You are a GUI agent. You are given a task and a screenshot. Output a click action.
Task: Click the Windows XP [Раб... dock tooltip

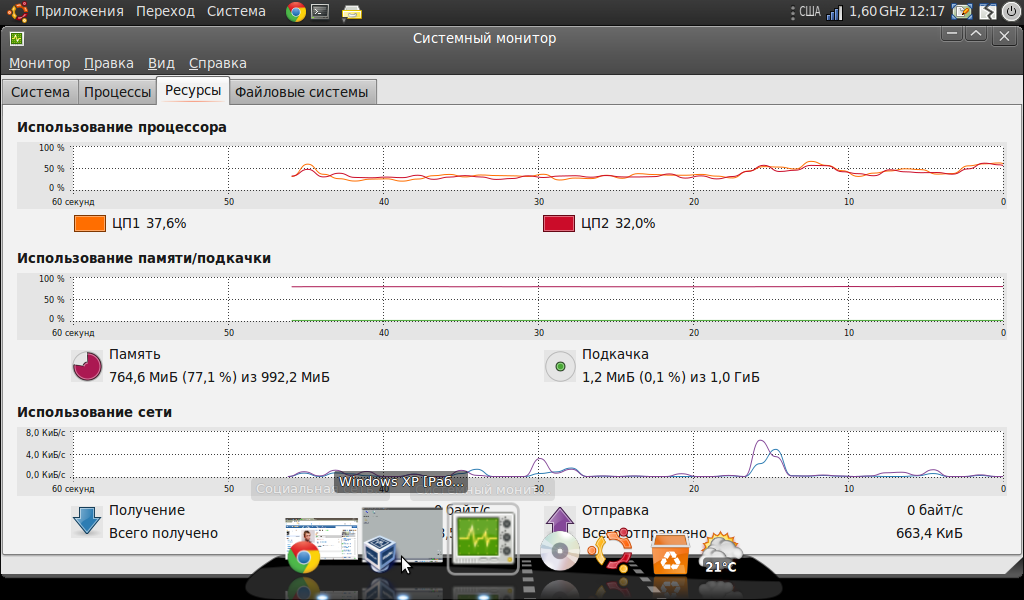[401, 482]
